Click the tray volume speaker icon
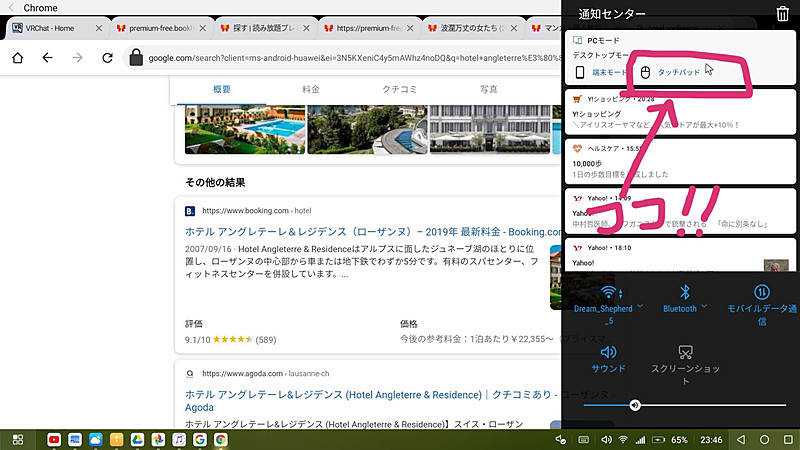Viewport: 800px width, 450px height. 606,440
